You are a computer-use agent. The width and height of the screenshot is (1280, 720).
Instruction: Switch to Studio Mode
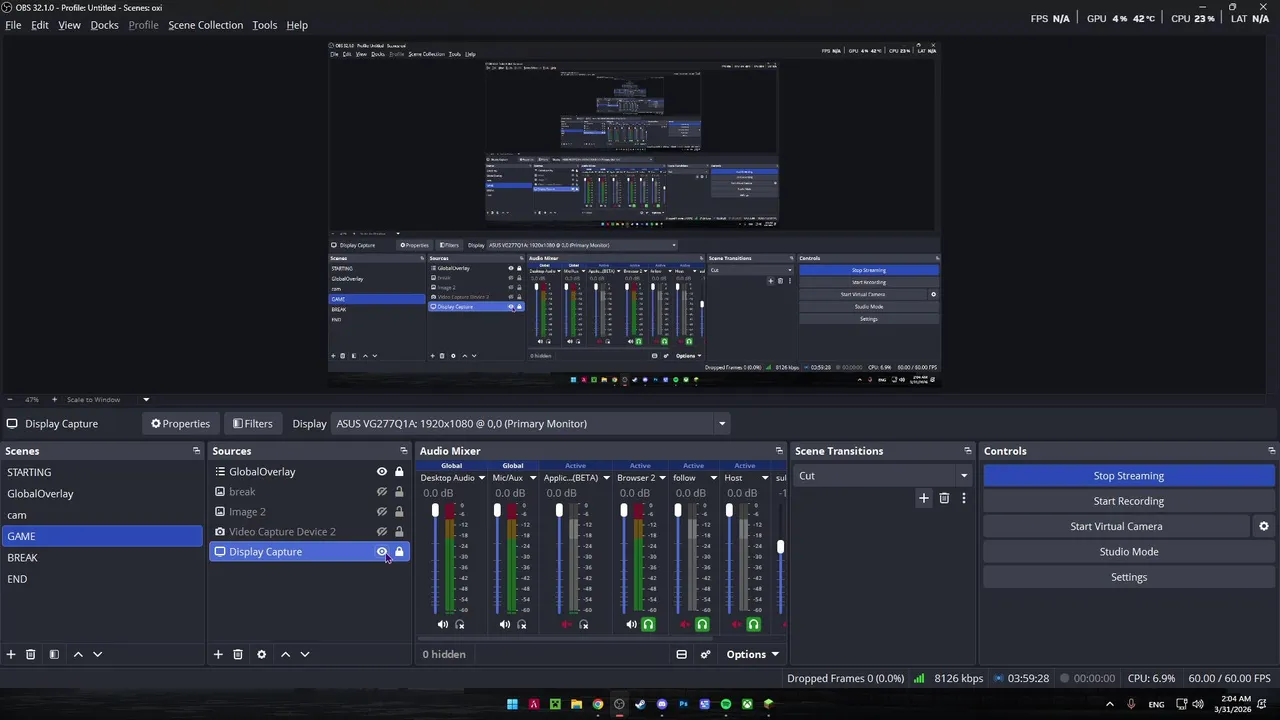coord(1128,552)
